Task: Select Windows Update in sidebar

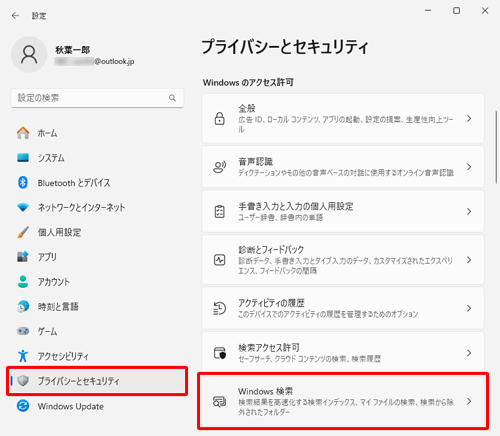Action: [x=97, y=406]
